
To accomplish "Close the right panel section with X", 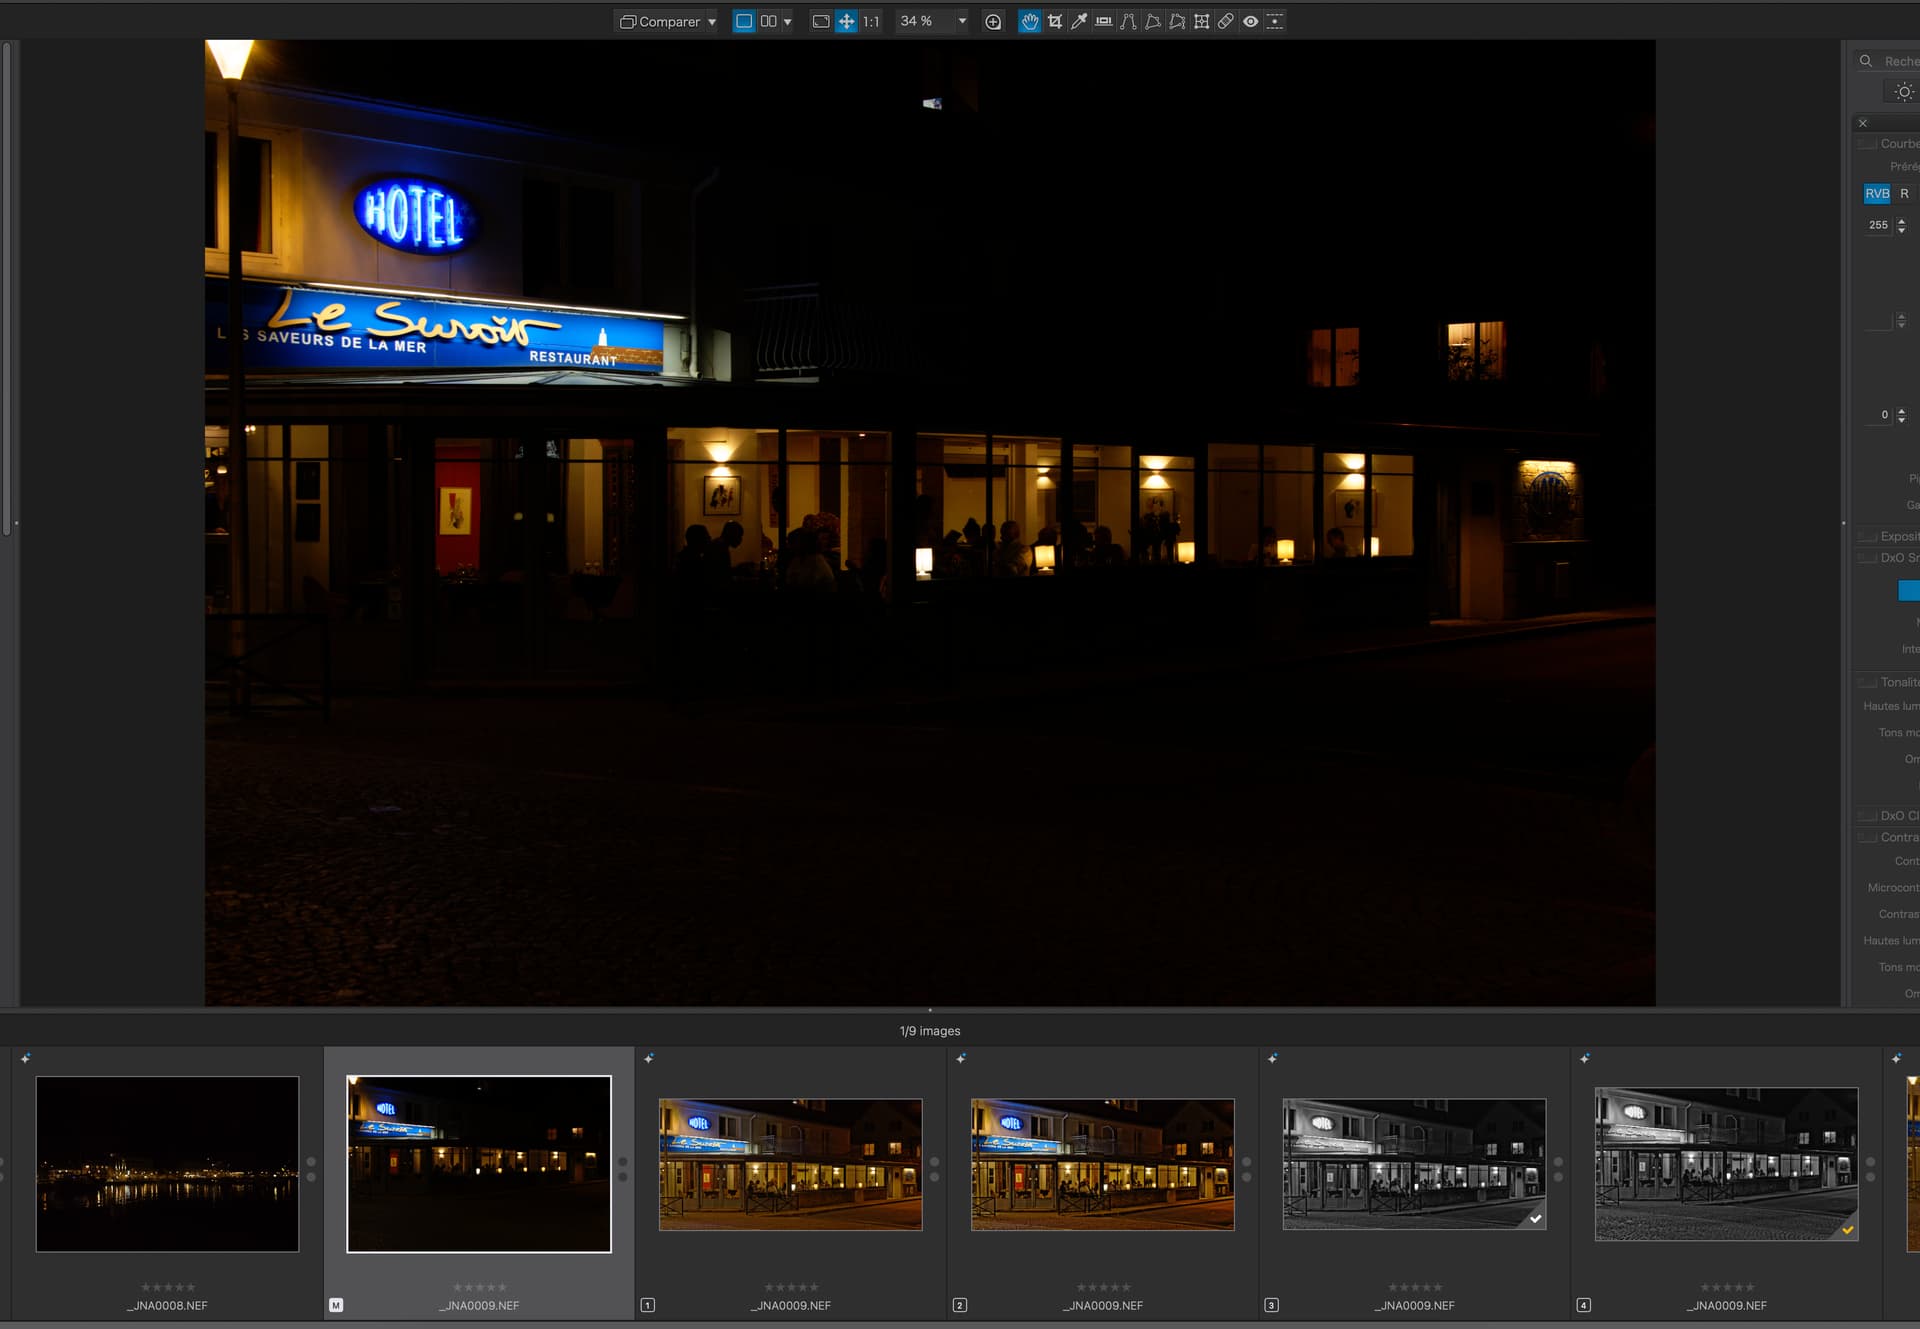I will 1863,123.
